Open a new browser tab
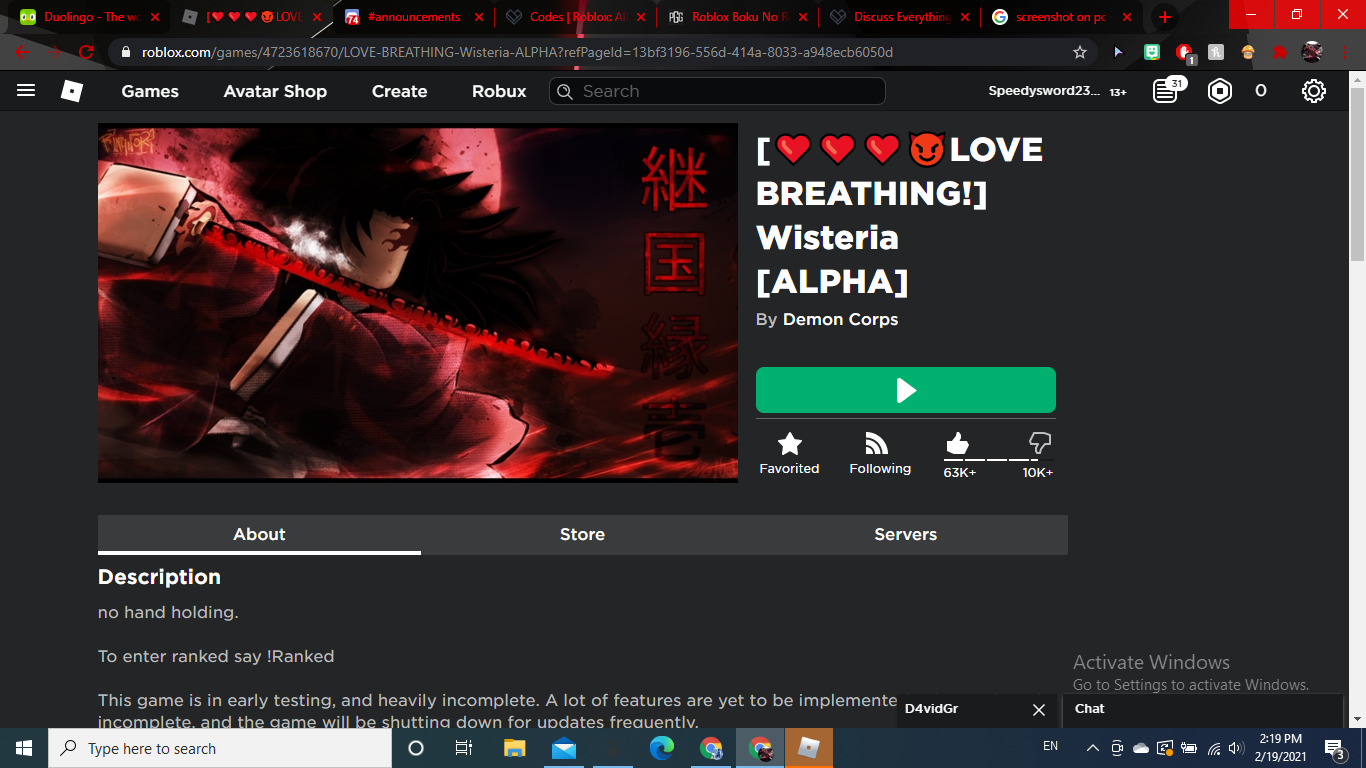Viewport: 1366px width, 768px height. 1164,17
